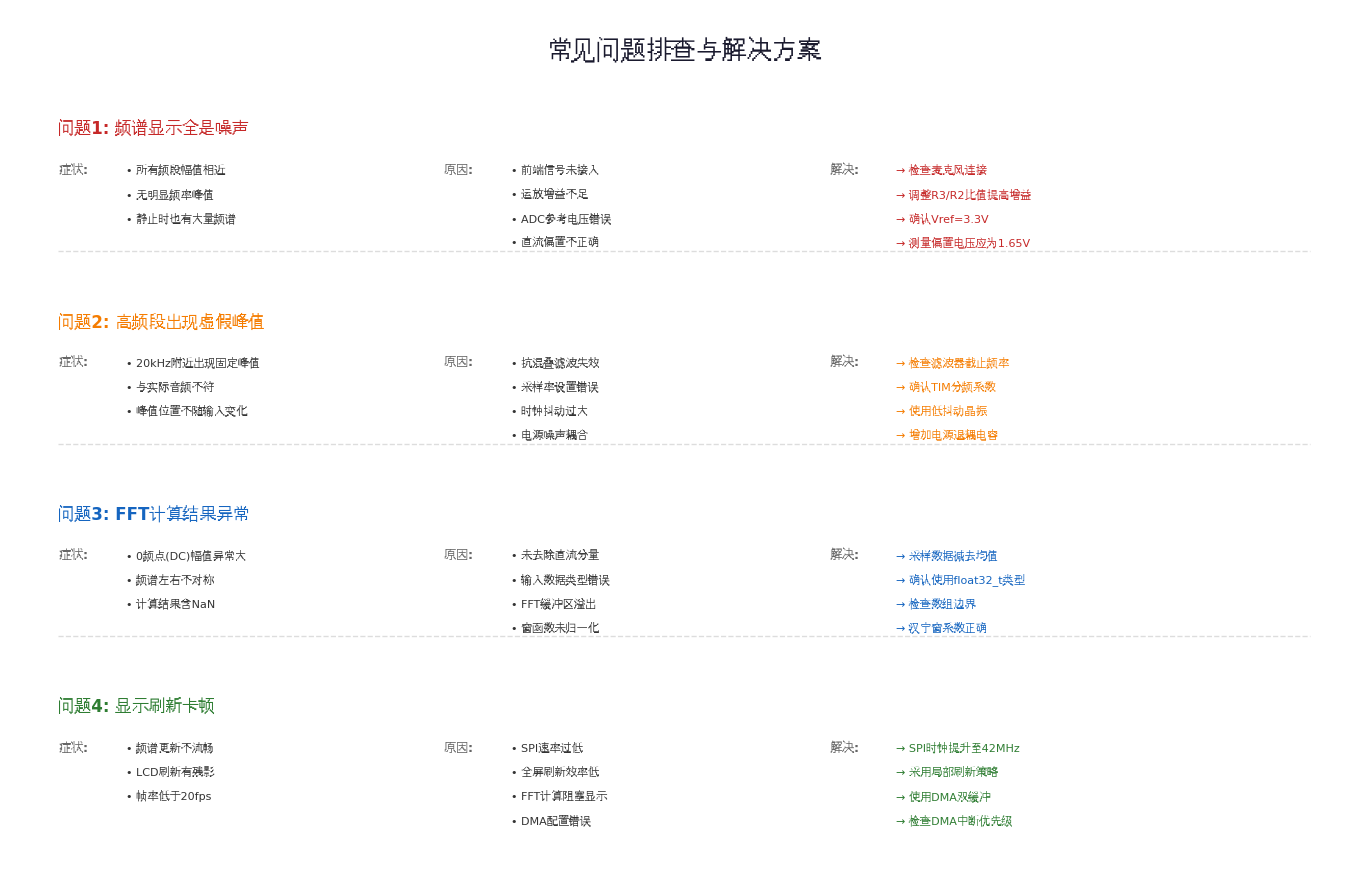This screenshot has width=1368, height=887.
Task: Click cause FFT计算阻塞显示
Action: pyautogui.click(x=565, y=796)
